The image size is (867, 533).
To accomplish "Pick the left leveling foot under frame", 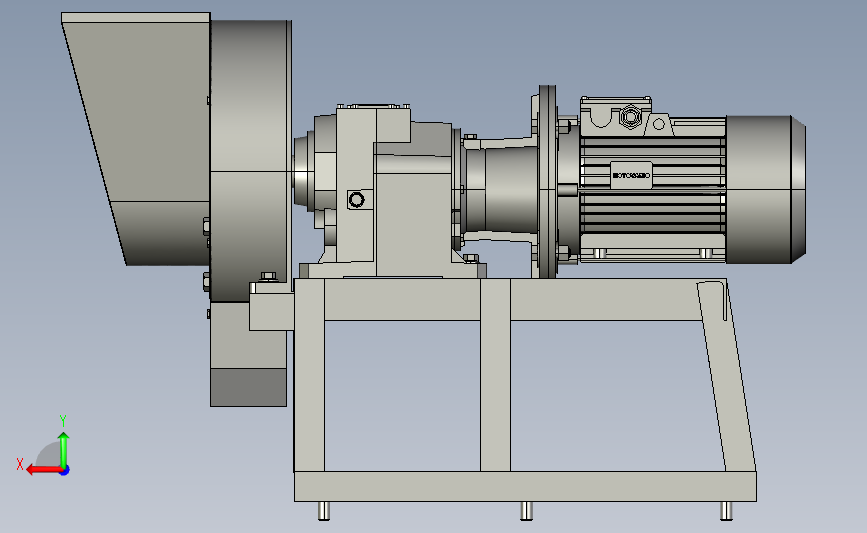I will pos(324,511).
